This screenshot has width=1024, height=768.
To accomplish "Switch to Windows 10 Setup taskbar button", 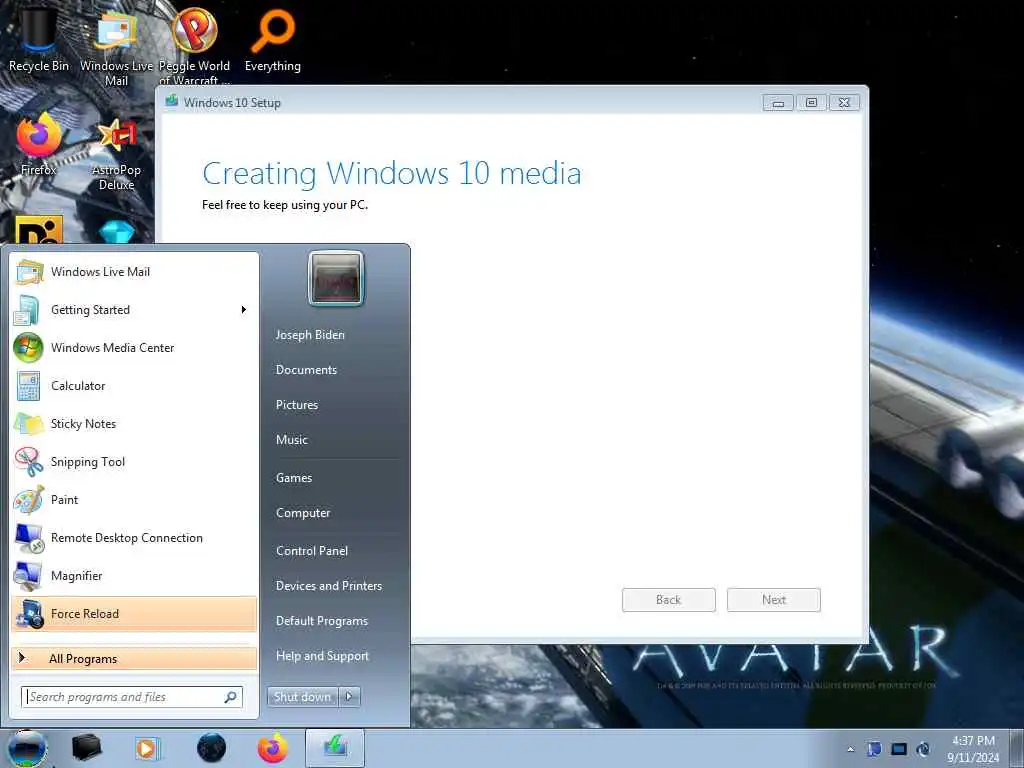I will (x=335, y=748).
